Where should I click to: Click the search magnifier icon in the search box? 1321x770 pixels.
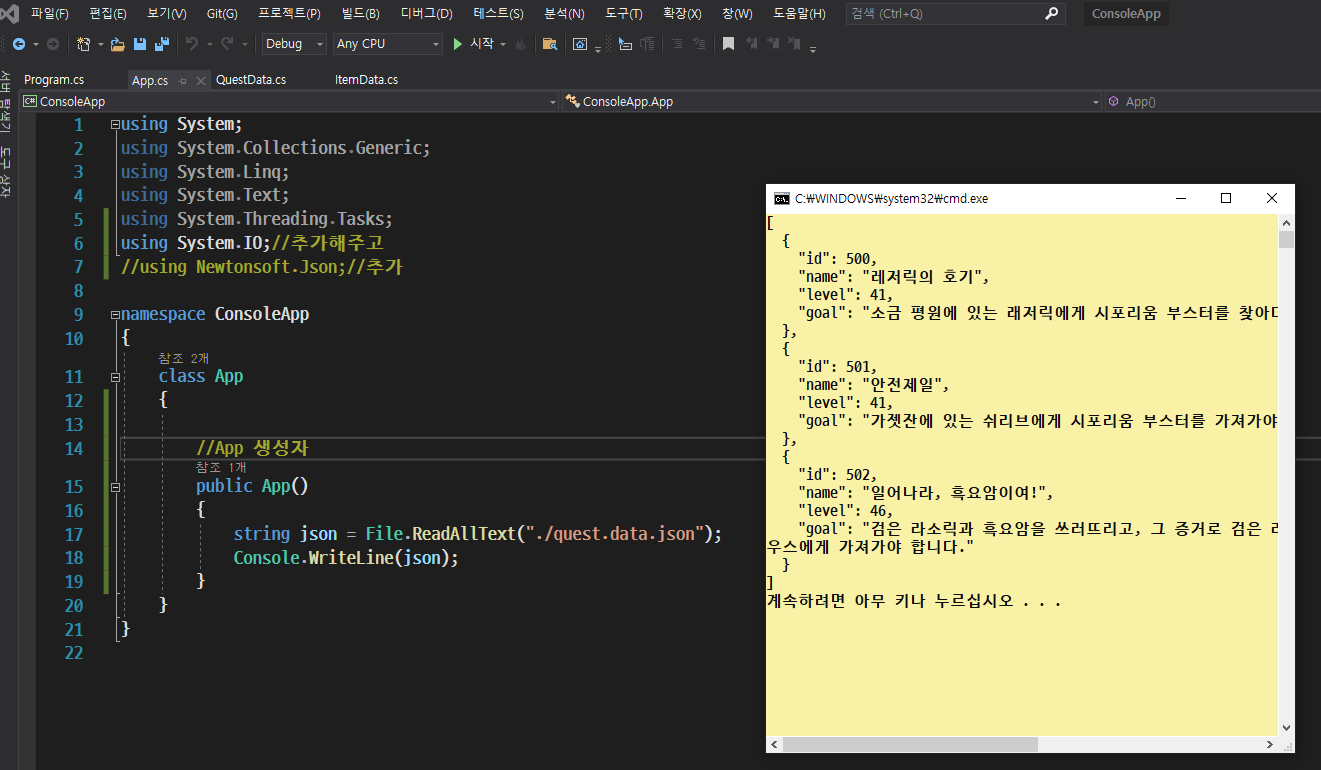tap(1051, 14)
